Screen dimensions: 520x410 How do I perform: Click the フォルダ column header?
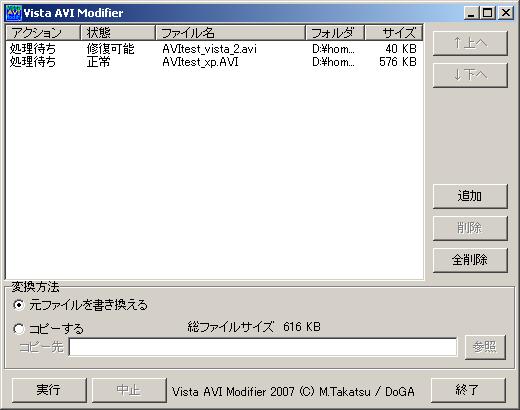(335, 33)
